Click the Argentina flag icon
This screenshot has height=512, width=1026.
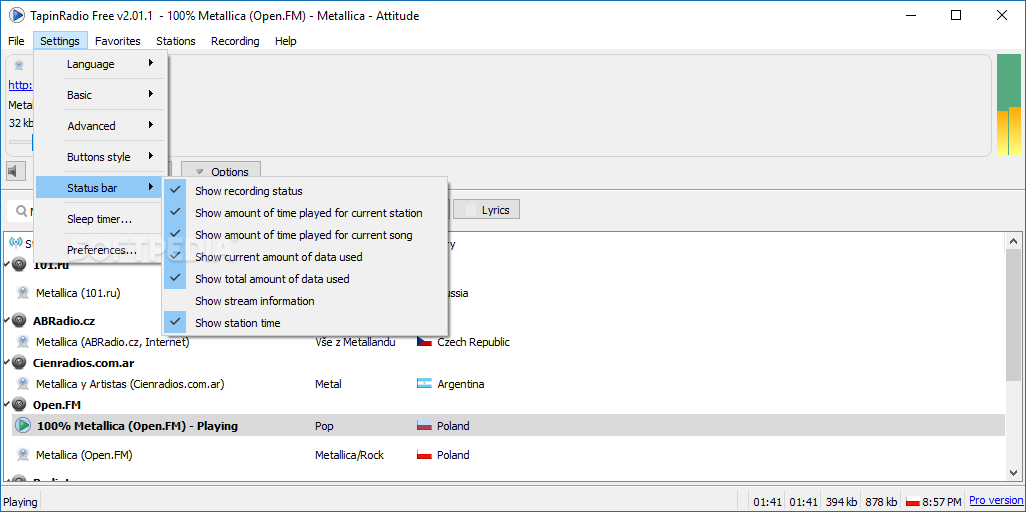(x=424, y=384)
